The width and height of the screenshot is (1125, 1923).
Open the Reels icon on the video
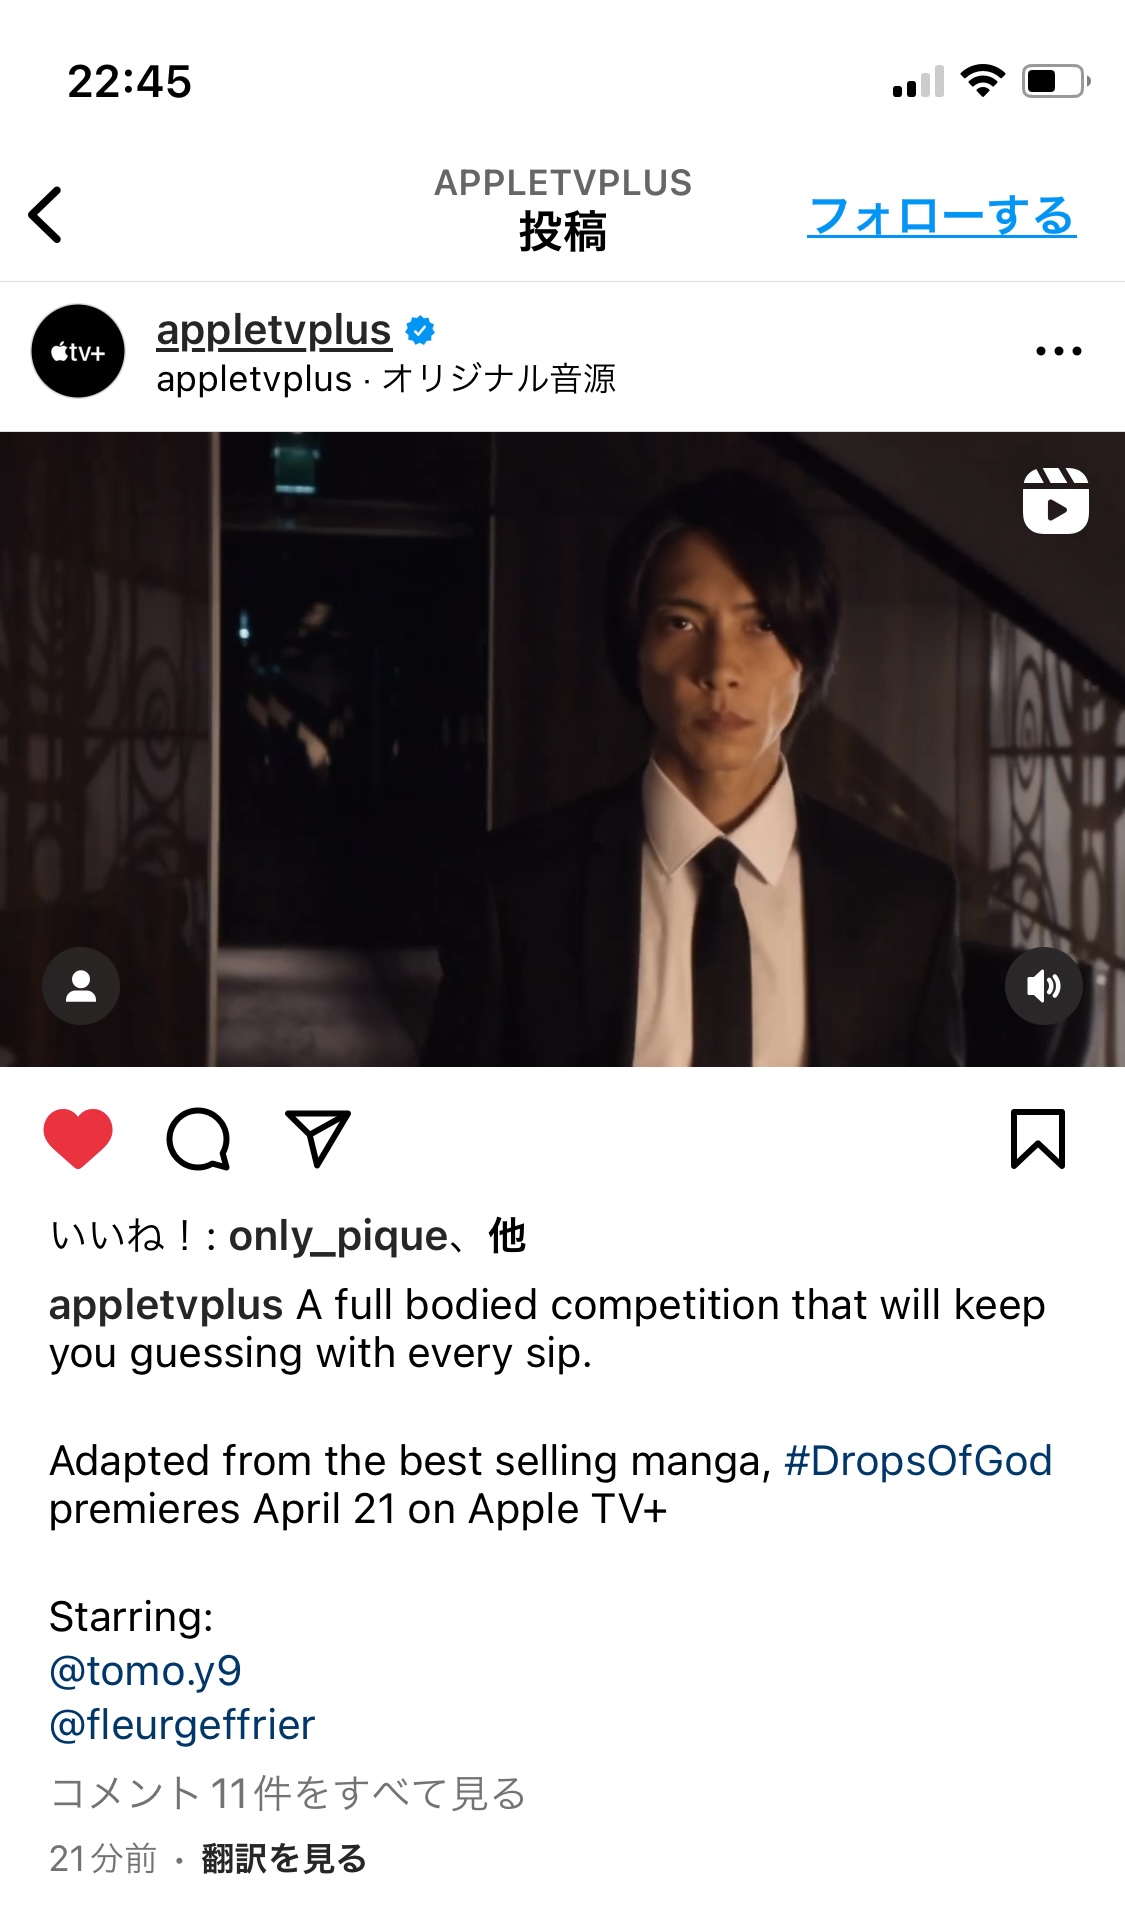(x=1055, y=500)
